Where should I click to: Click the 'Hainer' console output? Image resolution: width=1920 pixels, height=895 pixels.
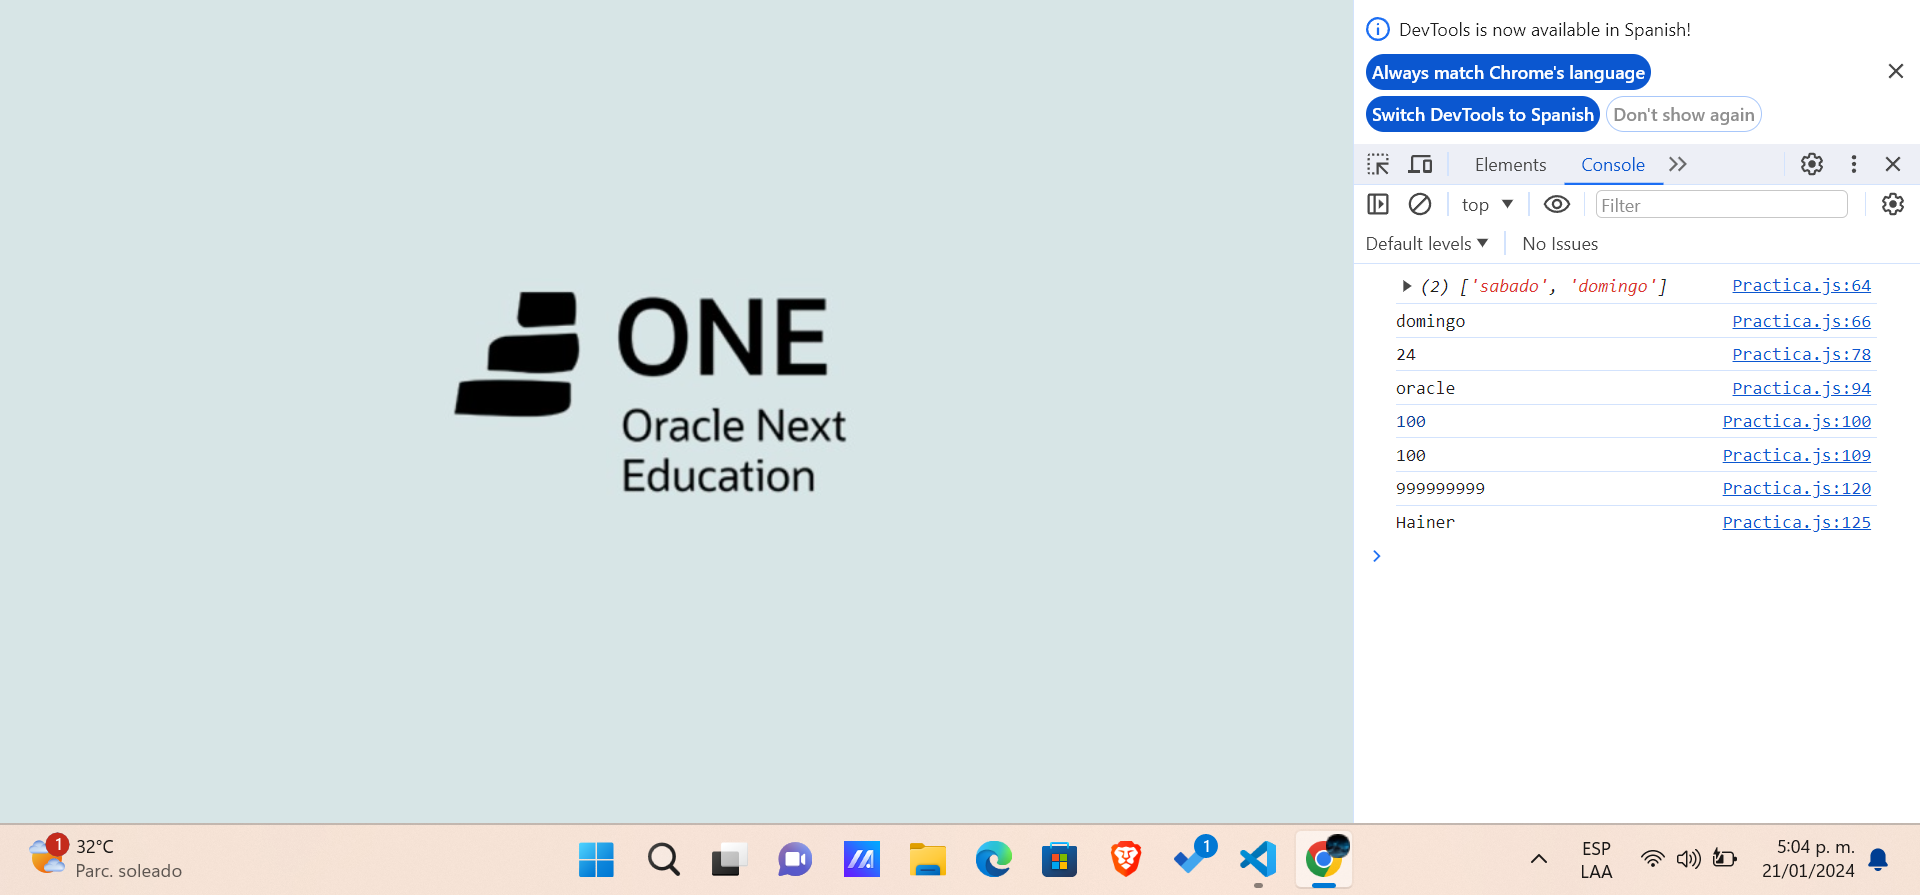pos(1425,522)
